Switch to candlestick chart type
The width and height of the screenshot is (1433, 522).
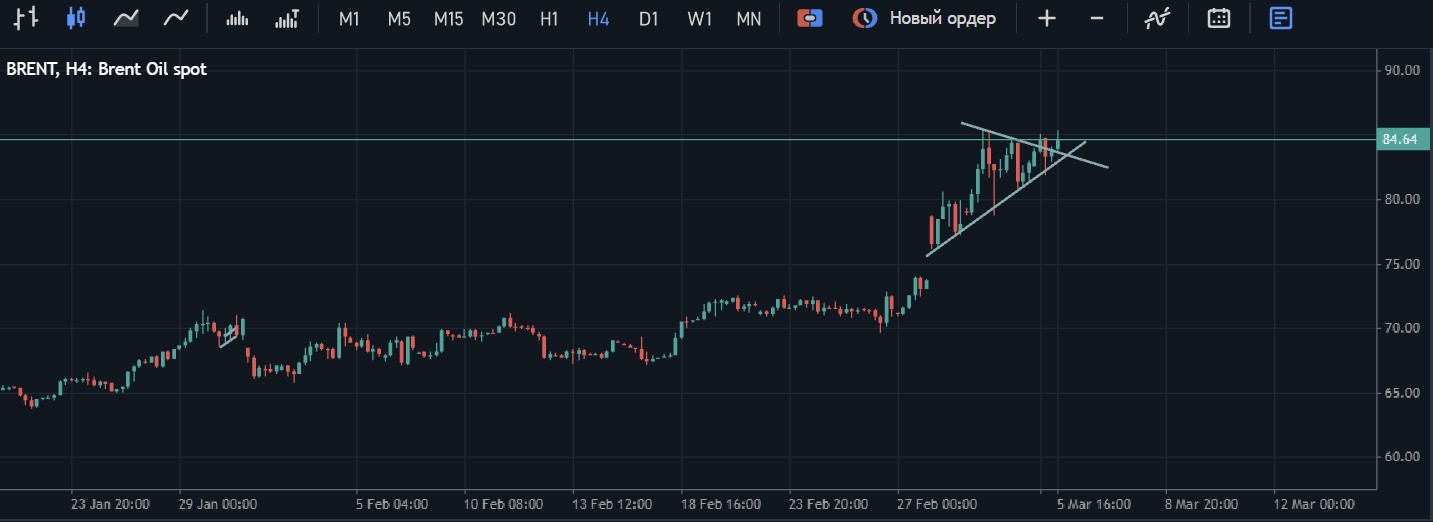[76, 18]
